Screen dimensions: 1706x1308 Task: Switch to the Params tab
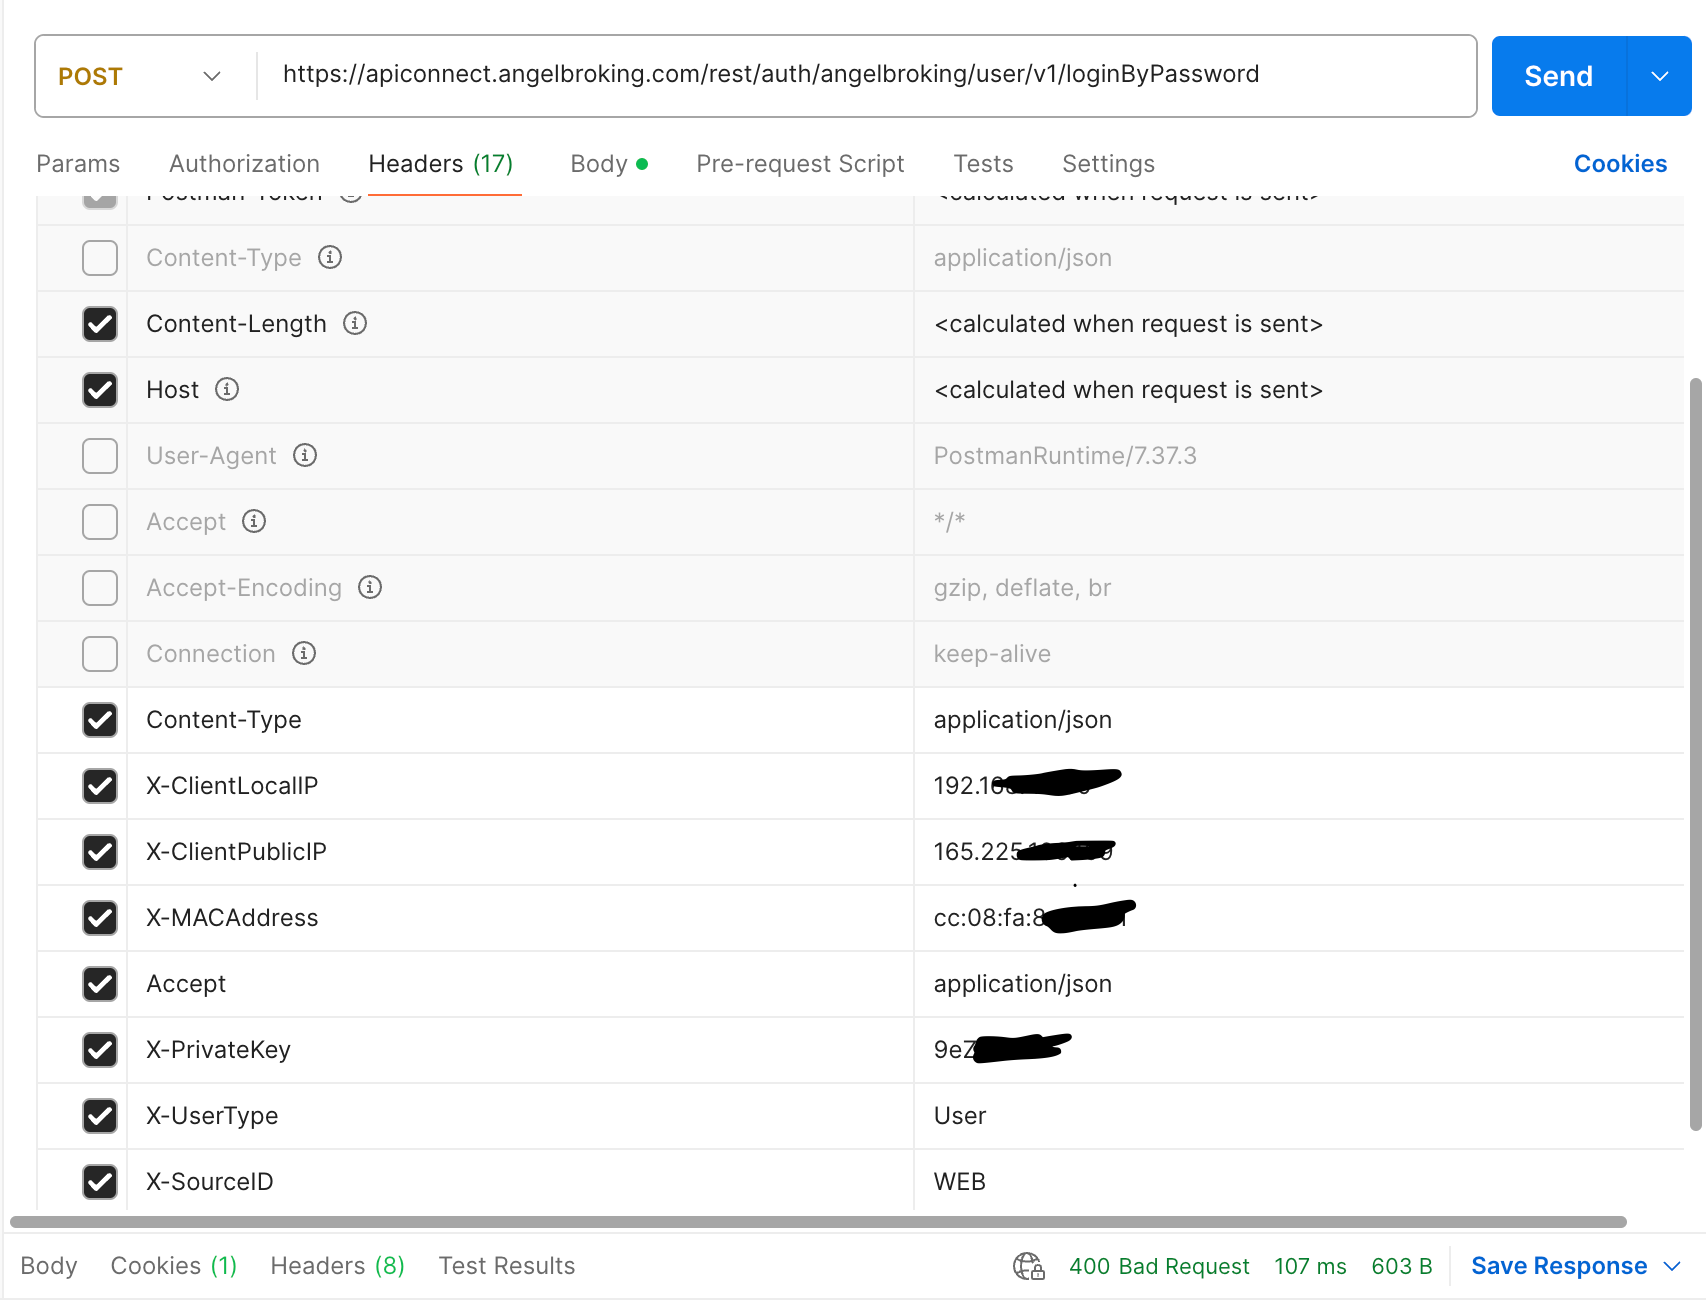pos(78,164)
